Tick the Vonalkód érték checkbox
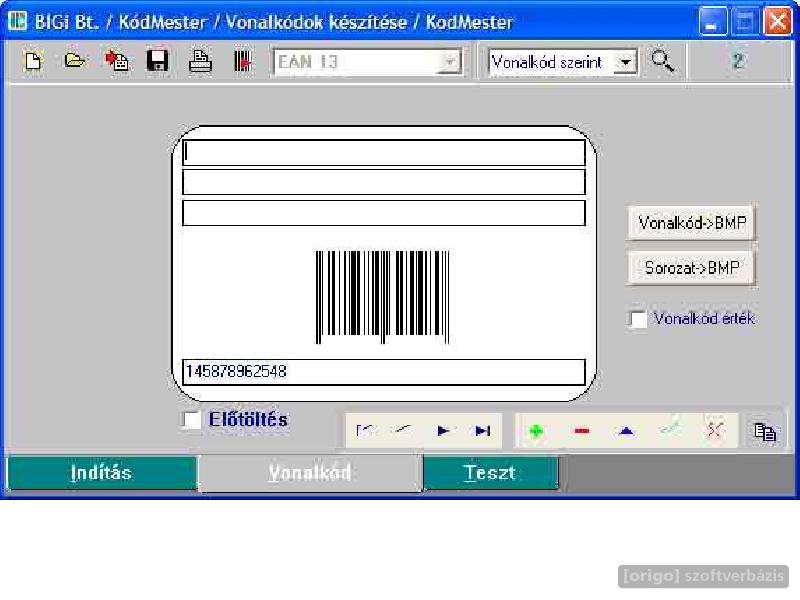This screenshot has width=800, height=600. [638, 319]
